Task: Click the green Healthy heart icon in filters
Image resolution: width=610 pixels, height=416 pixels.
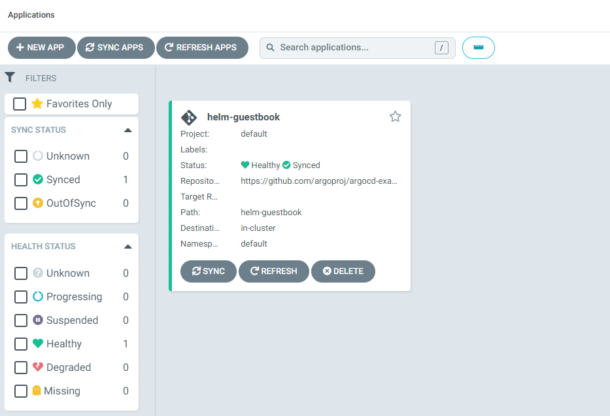Action: pos(38,344)
